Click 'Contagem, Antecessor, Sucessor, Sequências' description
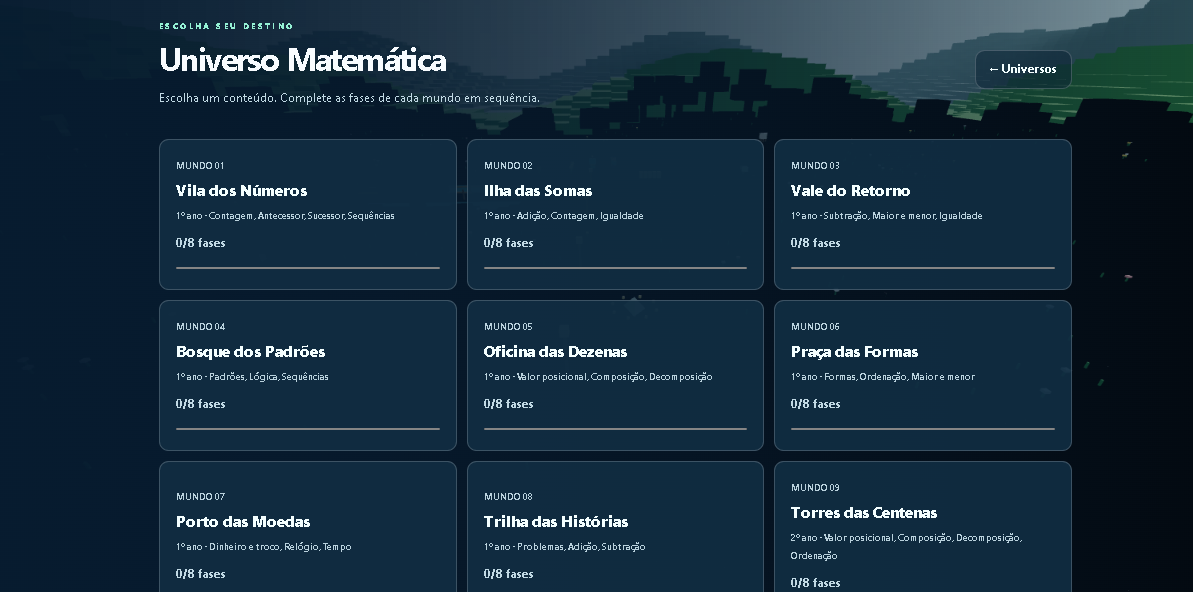This screenshot has width=1193, height=592. pos(285,216)
